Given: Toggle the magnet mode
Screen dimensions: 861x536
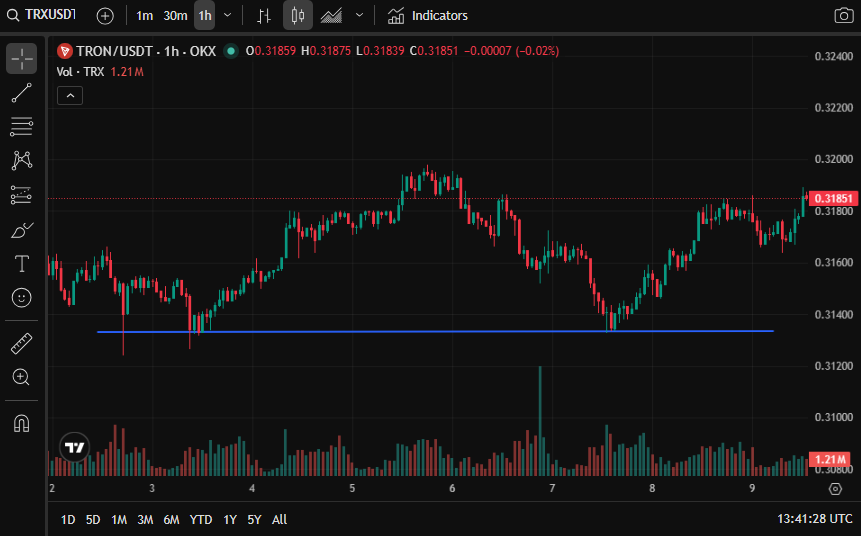Looking at the screenshot, I should pos(21,423).
